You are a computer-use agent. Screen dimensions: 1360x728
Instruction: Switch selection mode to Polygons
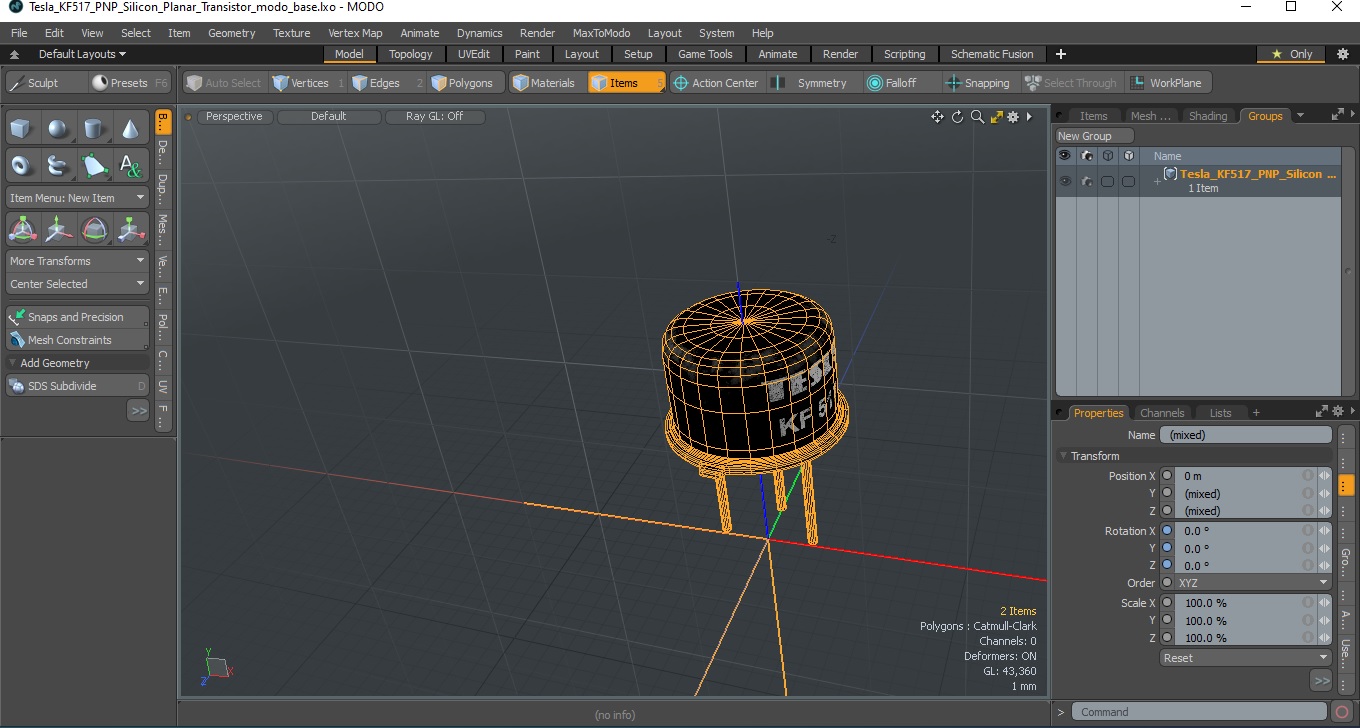pos(463,83)
